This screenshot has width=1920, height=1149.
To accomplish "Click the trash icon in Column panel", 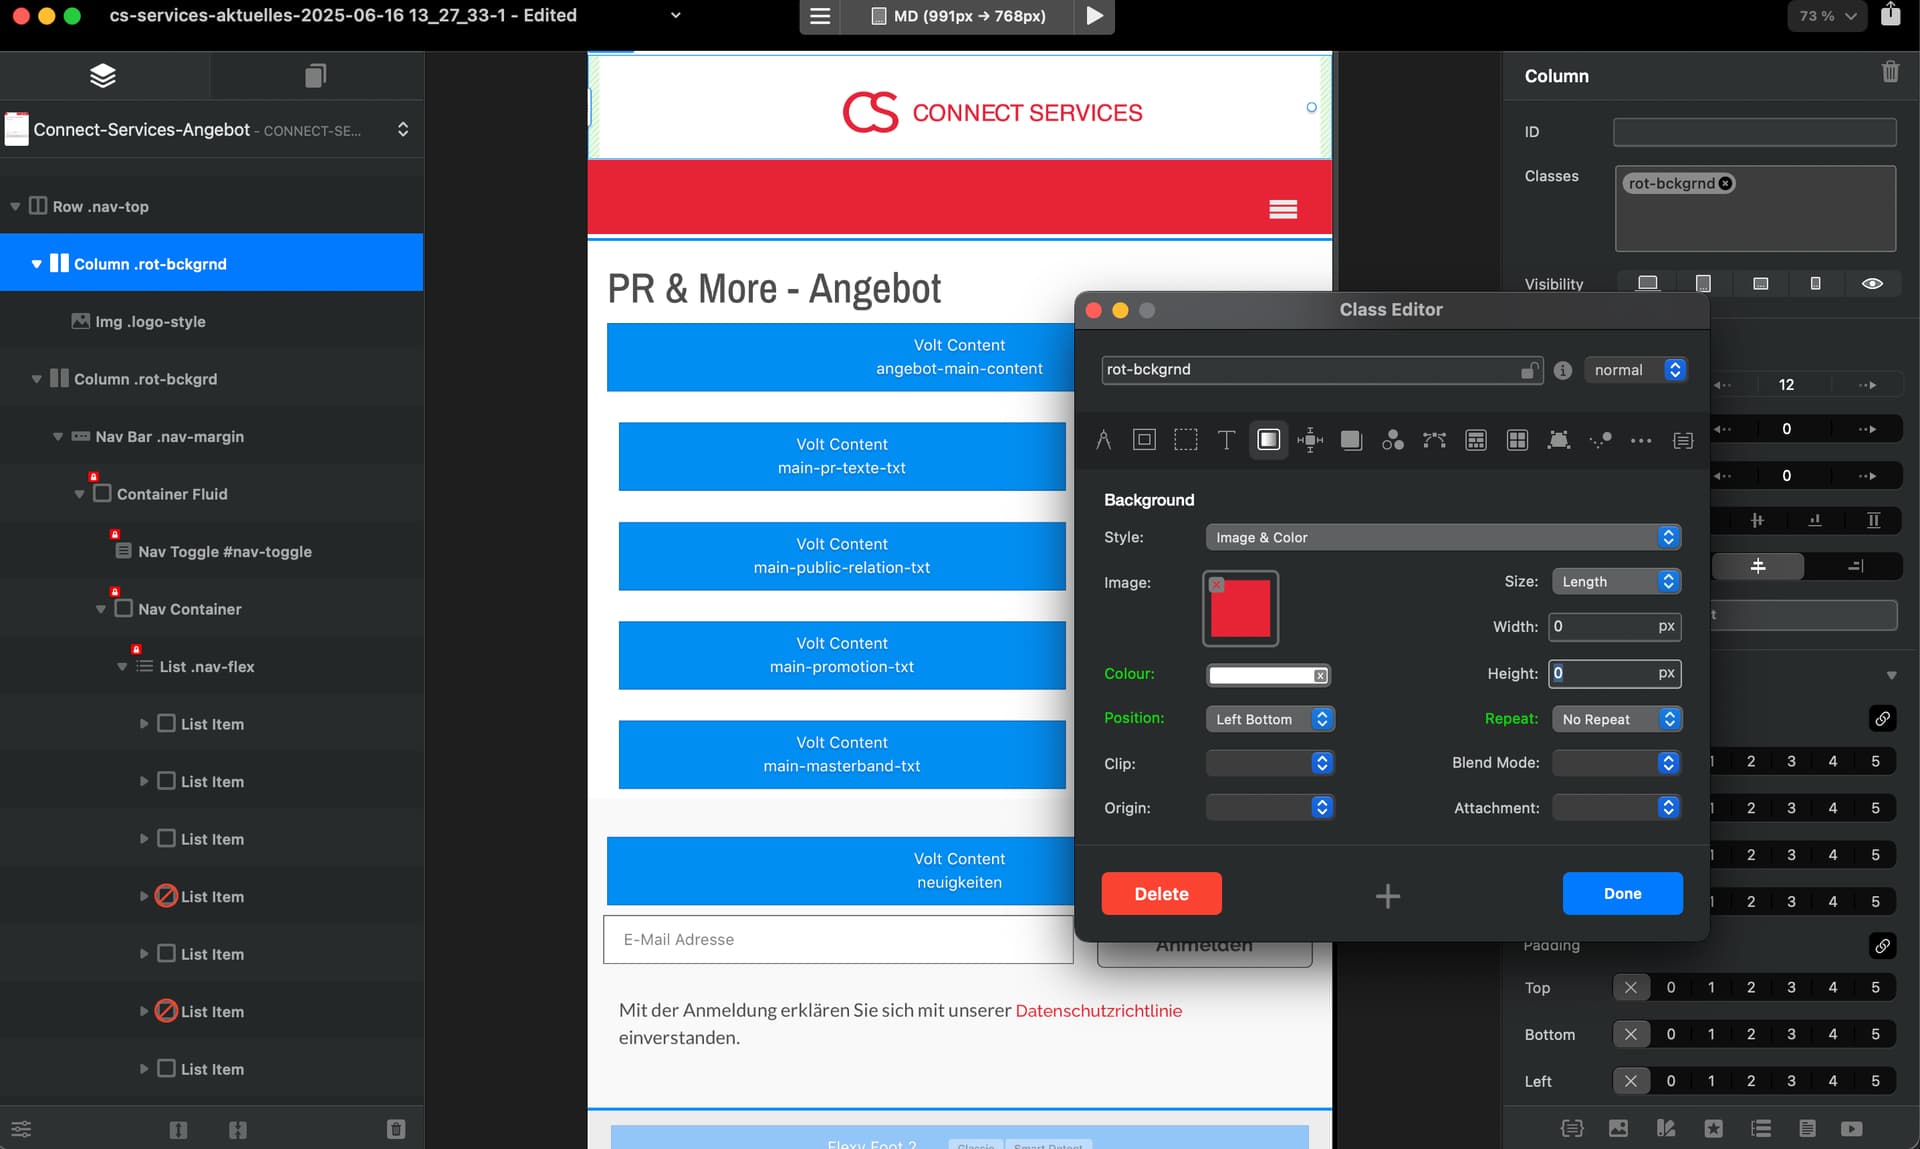I will (1890, 72).
